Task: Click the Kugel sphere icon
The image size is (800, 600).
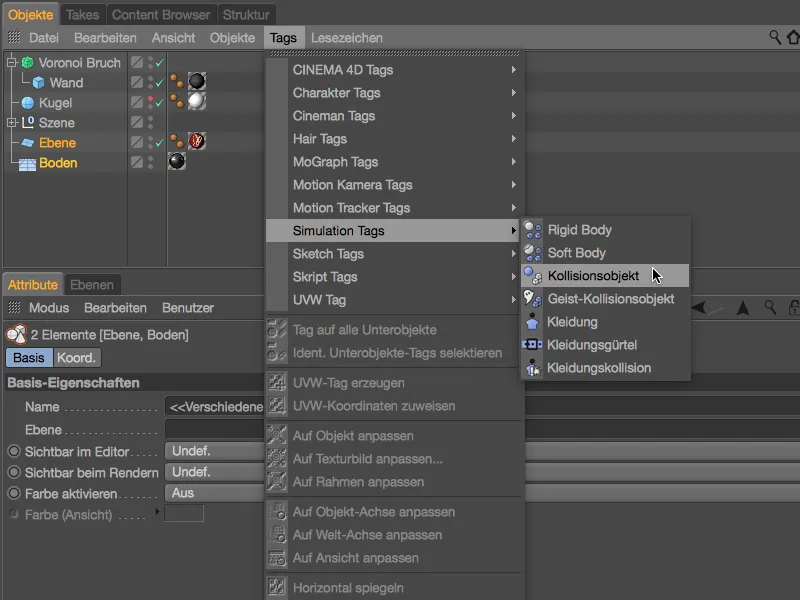Action: click(28, 103)
